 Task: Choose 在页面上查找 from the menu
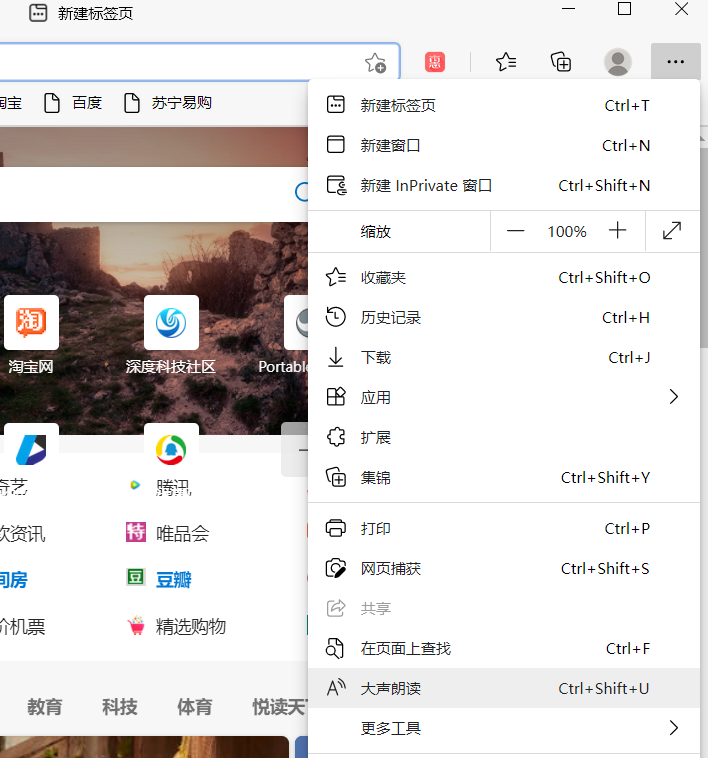pyautogui.click(x=504, y=648)
